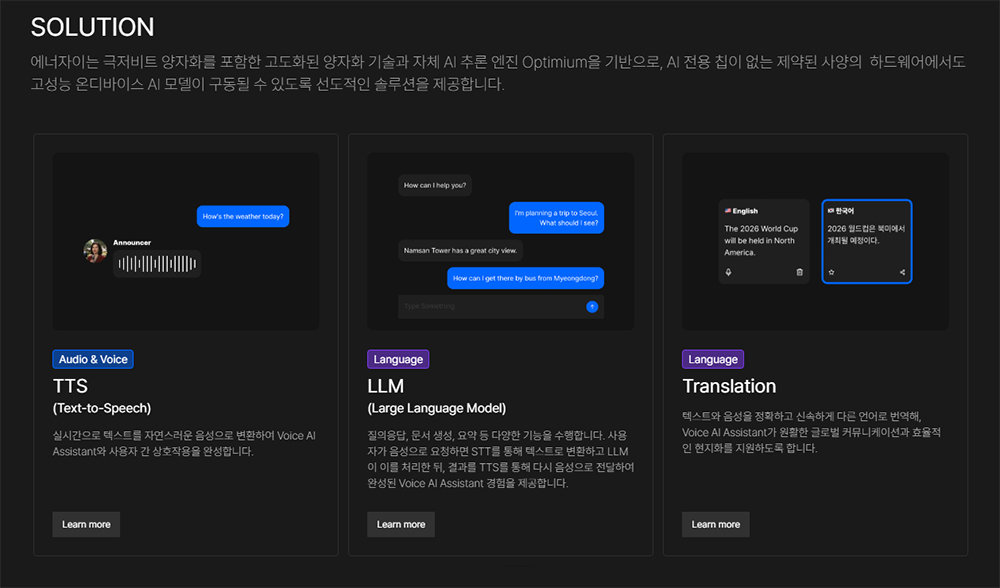The image size is (1000, 588).
Task: Click Learn more under Translation
Action: click(x=715, y=524)
